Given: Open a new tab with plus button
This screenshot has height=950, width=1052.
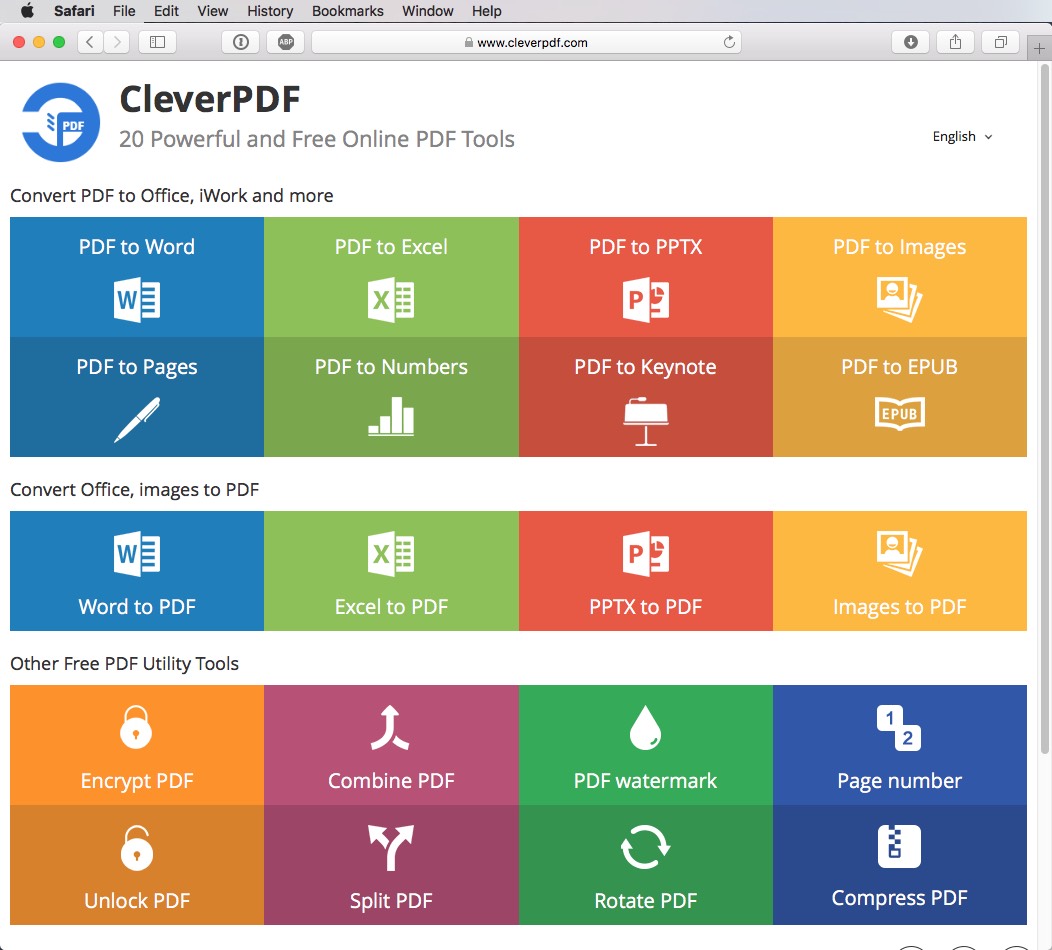Looking at the screenshot, I should click(x=1039, y=48).
